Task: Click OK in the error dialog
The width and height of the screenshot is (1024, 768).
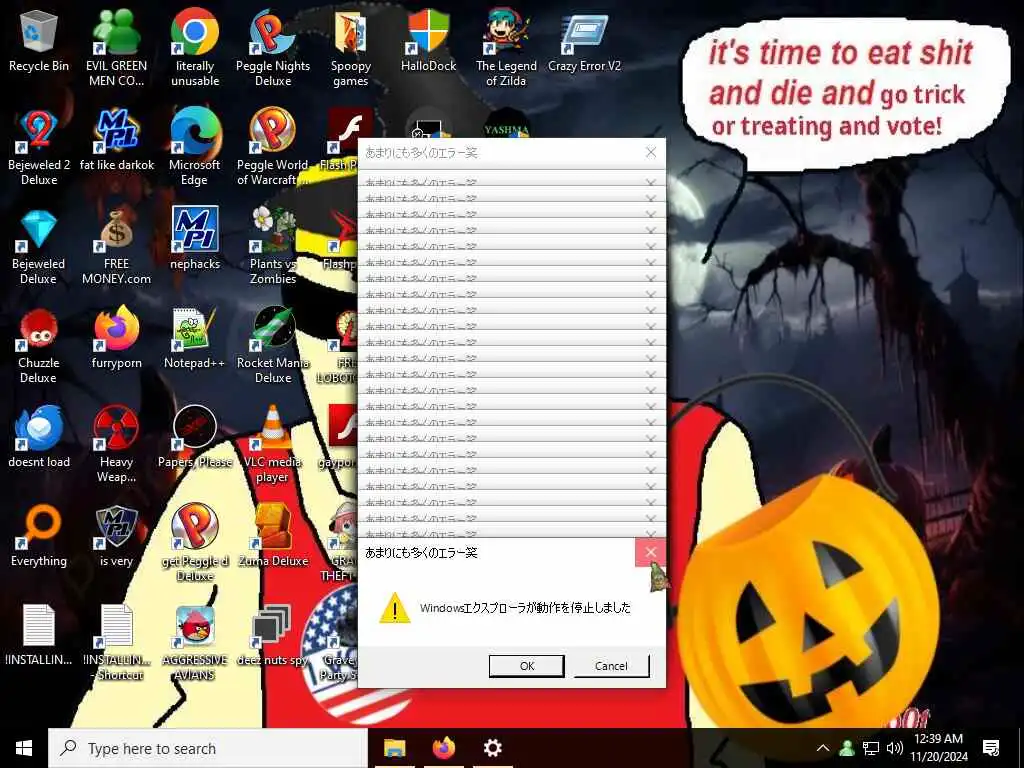Action: 526,665
